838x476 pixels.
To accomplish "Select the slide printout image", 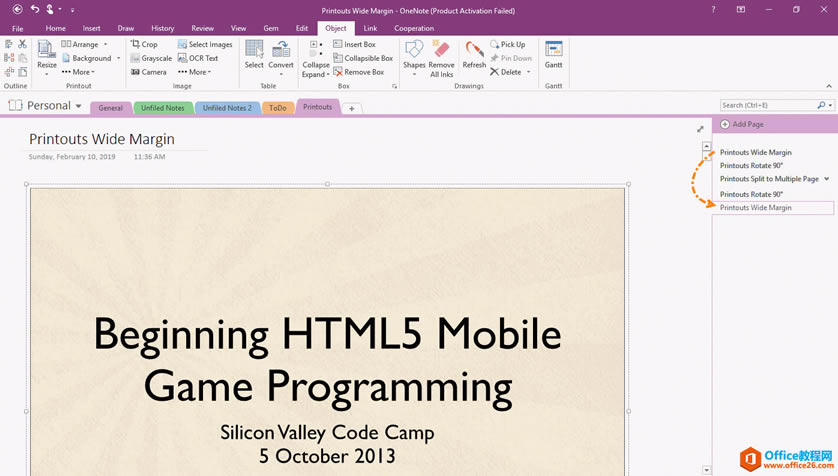I will coord(328,331).
